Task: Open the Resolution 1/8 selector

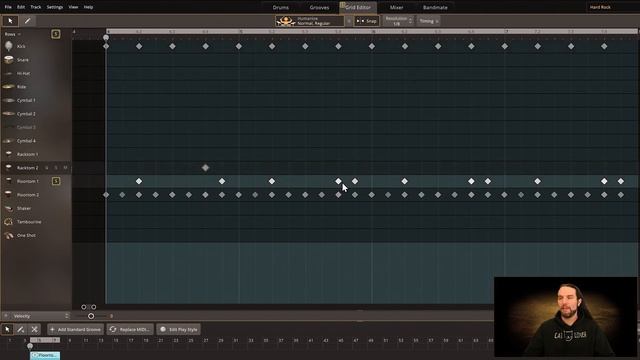Action: [398, 21]
